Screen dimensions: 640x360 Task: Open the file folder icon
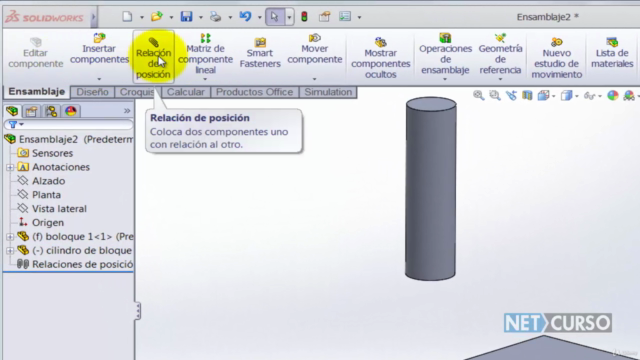pyautogui.click(x=157, y=17)
